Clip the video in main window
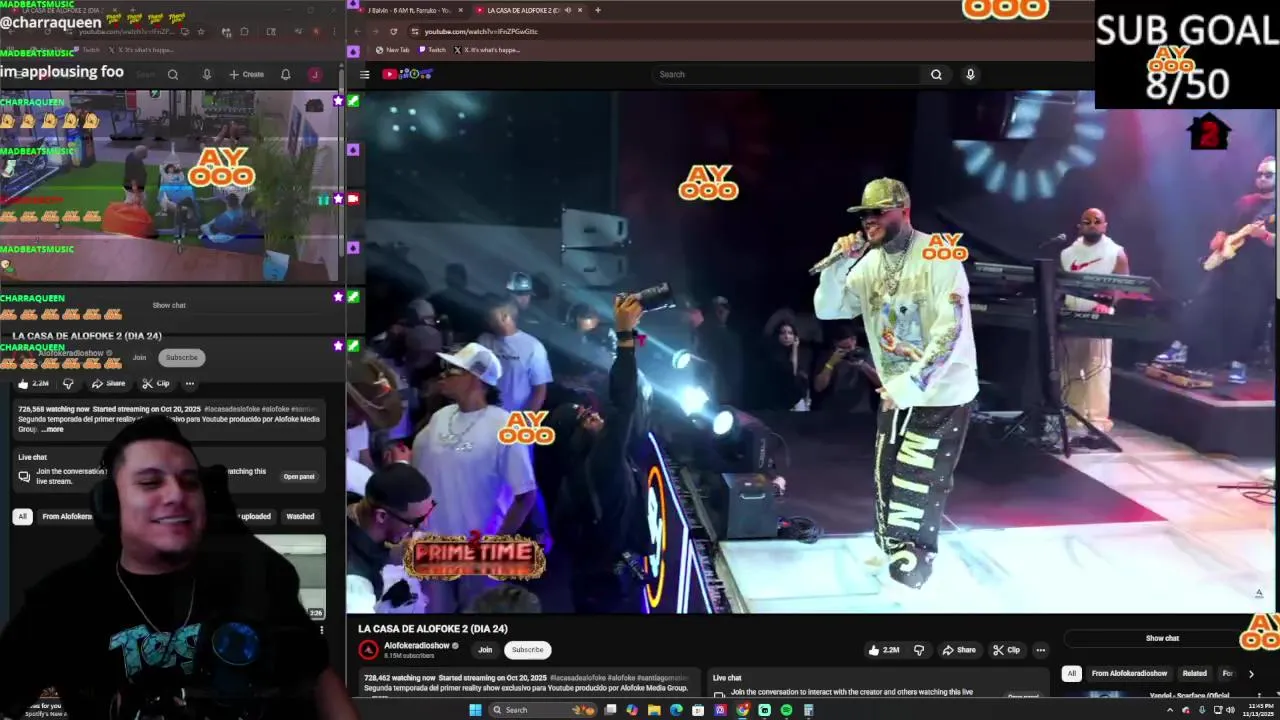1280x720 pixels. tap(1006, 650)
